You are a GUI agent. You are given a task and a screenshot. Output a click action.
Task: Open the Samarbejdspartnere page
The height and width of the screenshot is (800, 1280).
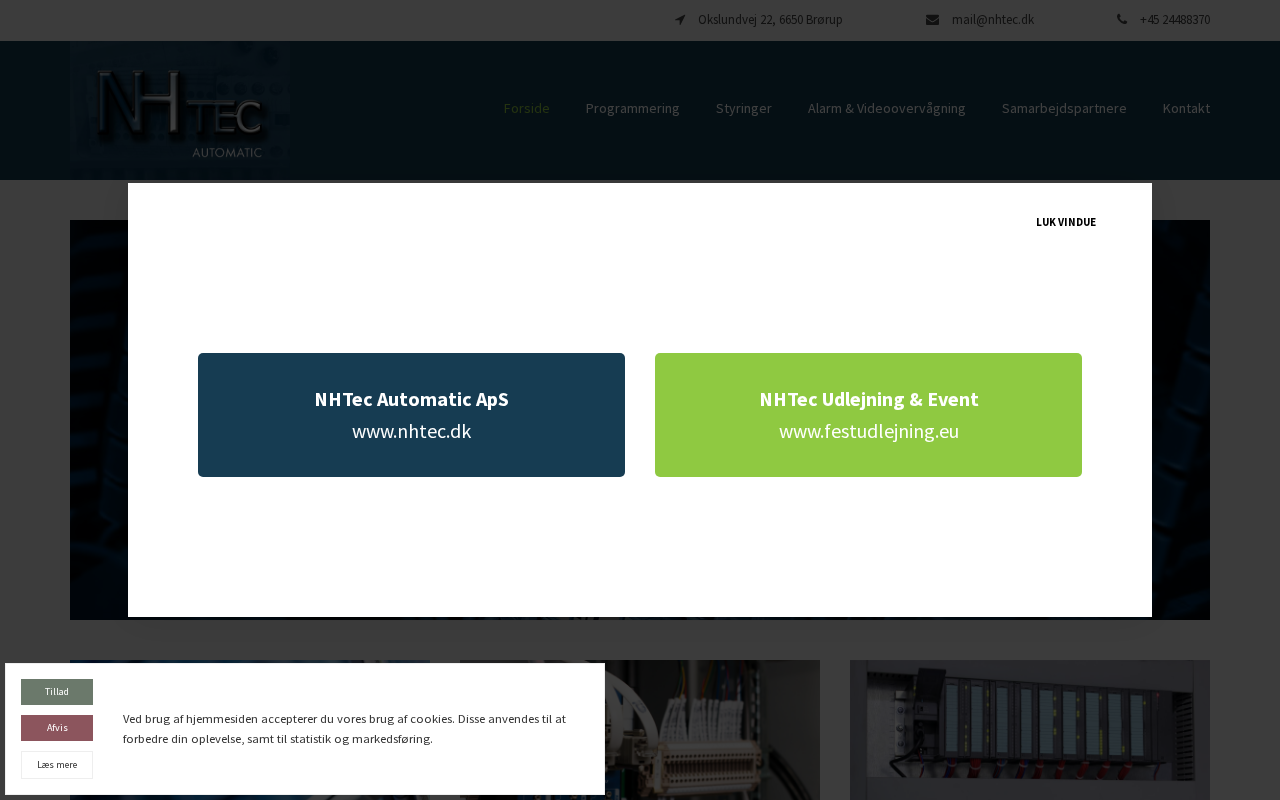coord(1064,108)
